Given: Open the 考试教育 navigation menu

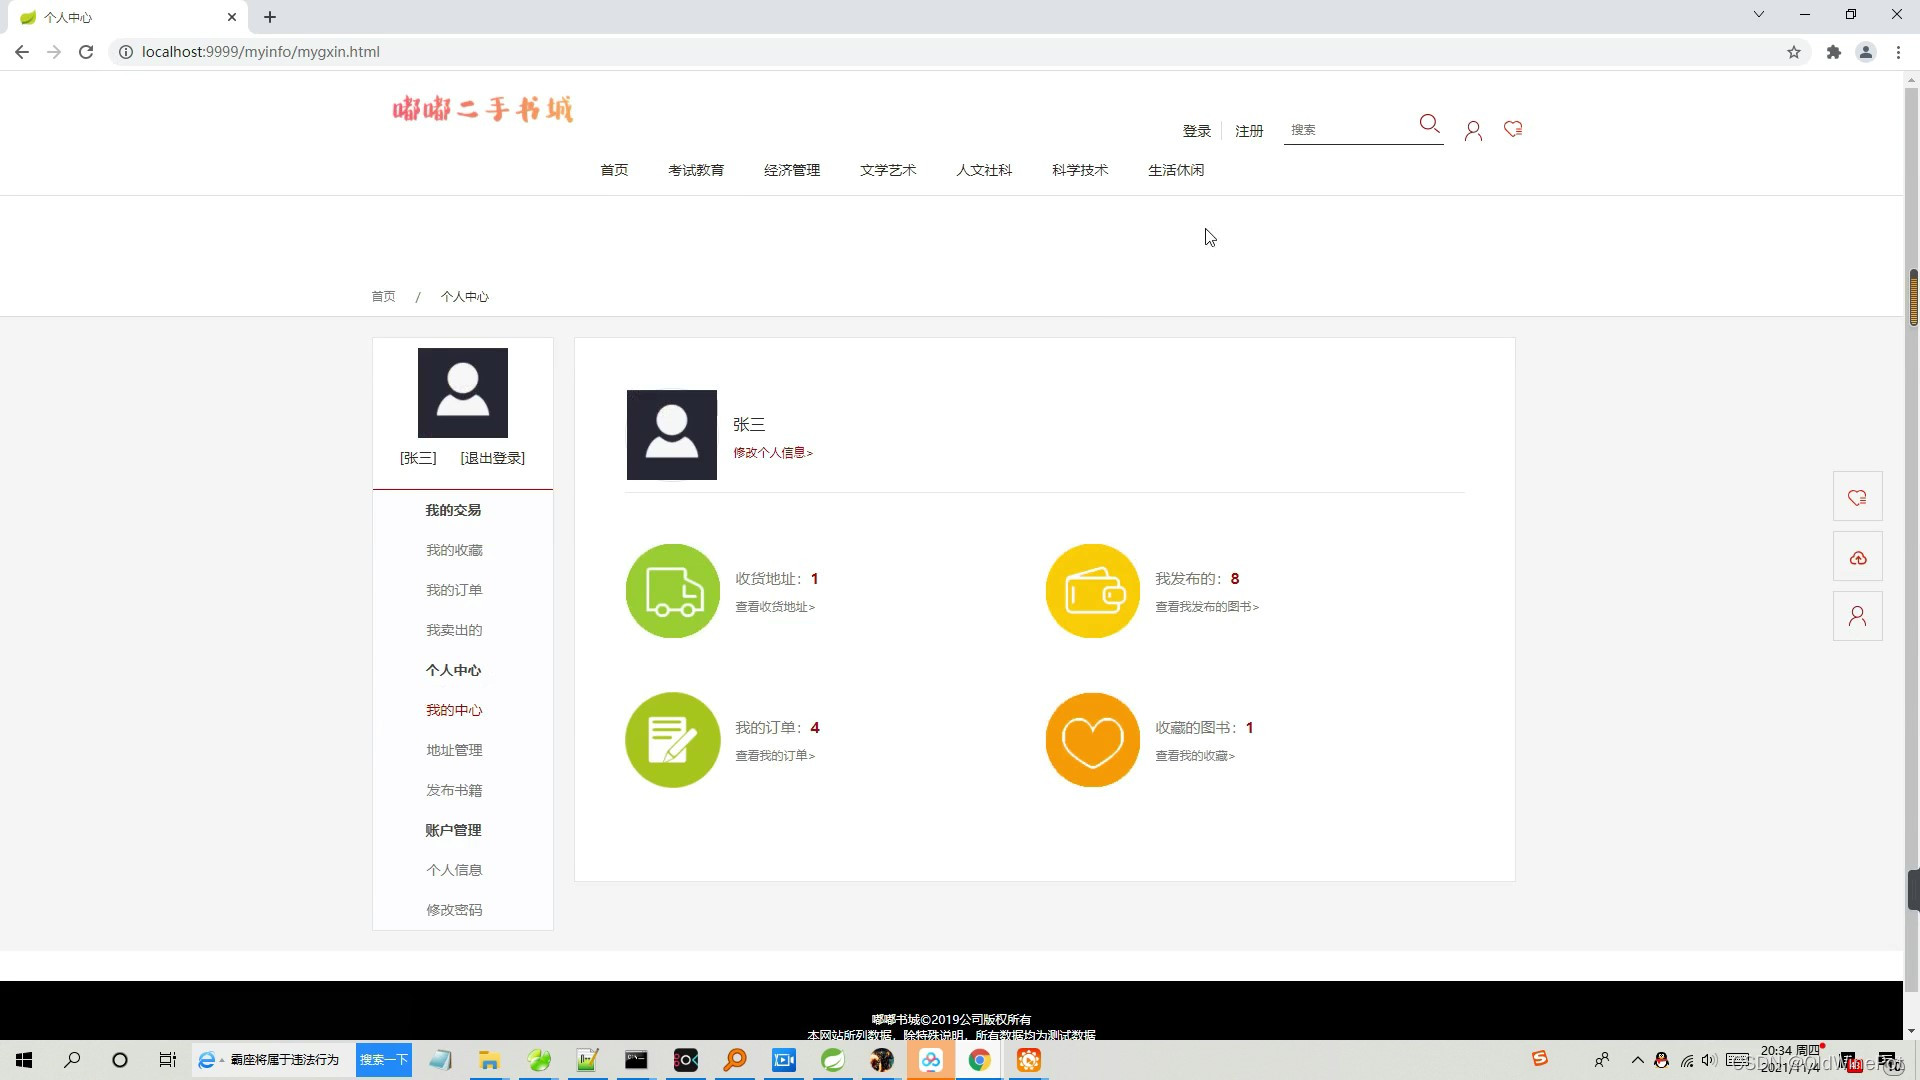Looking at the screenshot, I should [696, 170].
